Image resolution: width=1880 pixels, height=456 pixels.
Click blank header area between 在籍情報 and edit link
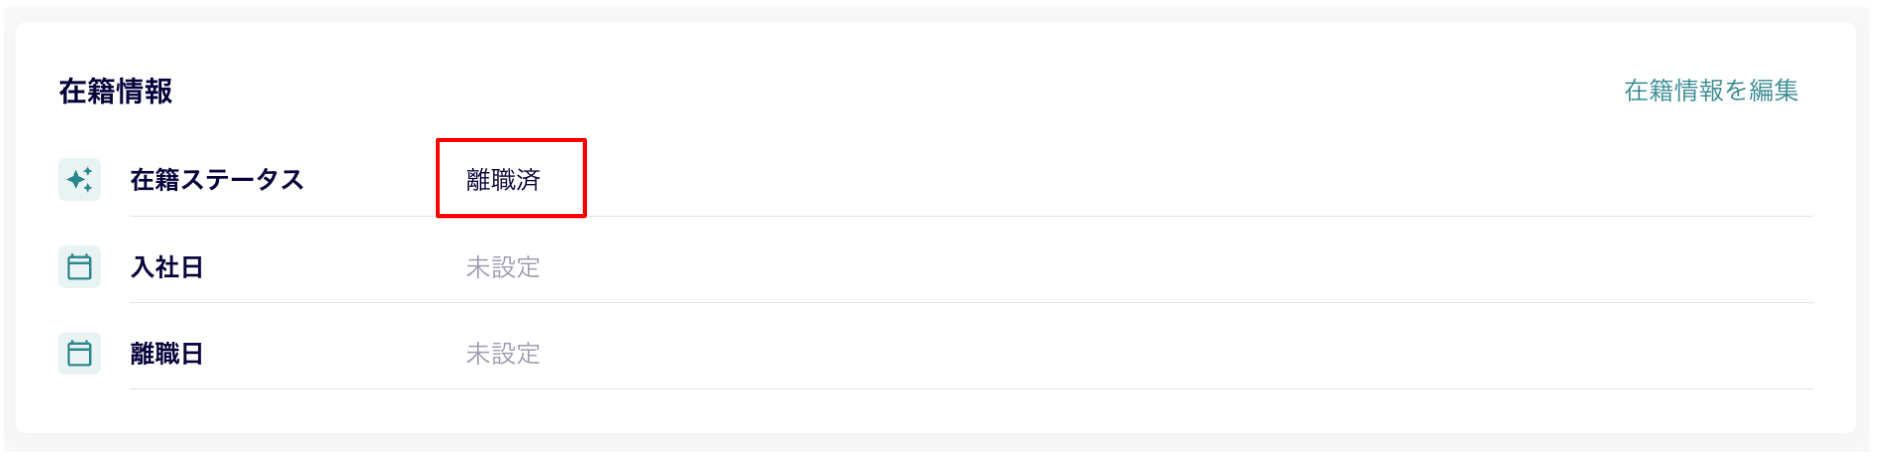(900, 91)
